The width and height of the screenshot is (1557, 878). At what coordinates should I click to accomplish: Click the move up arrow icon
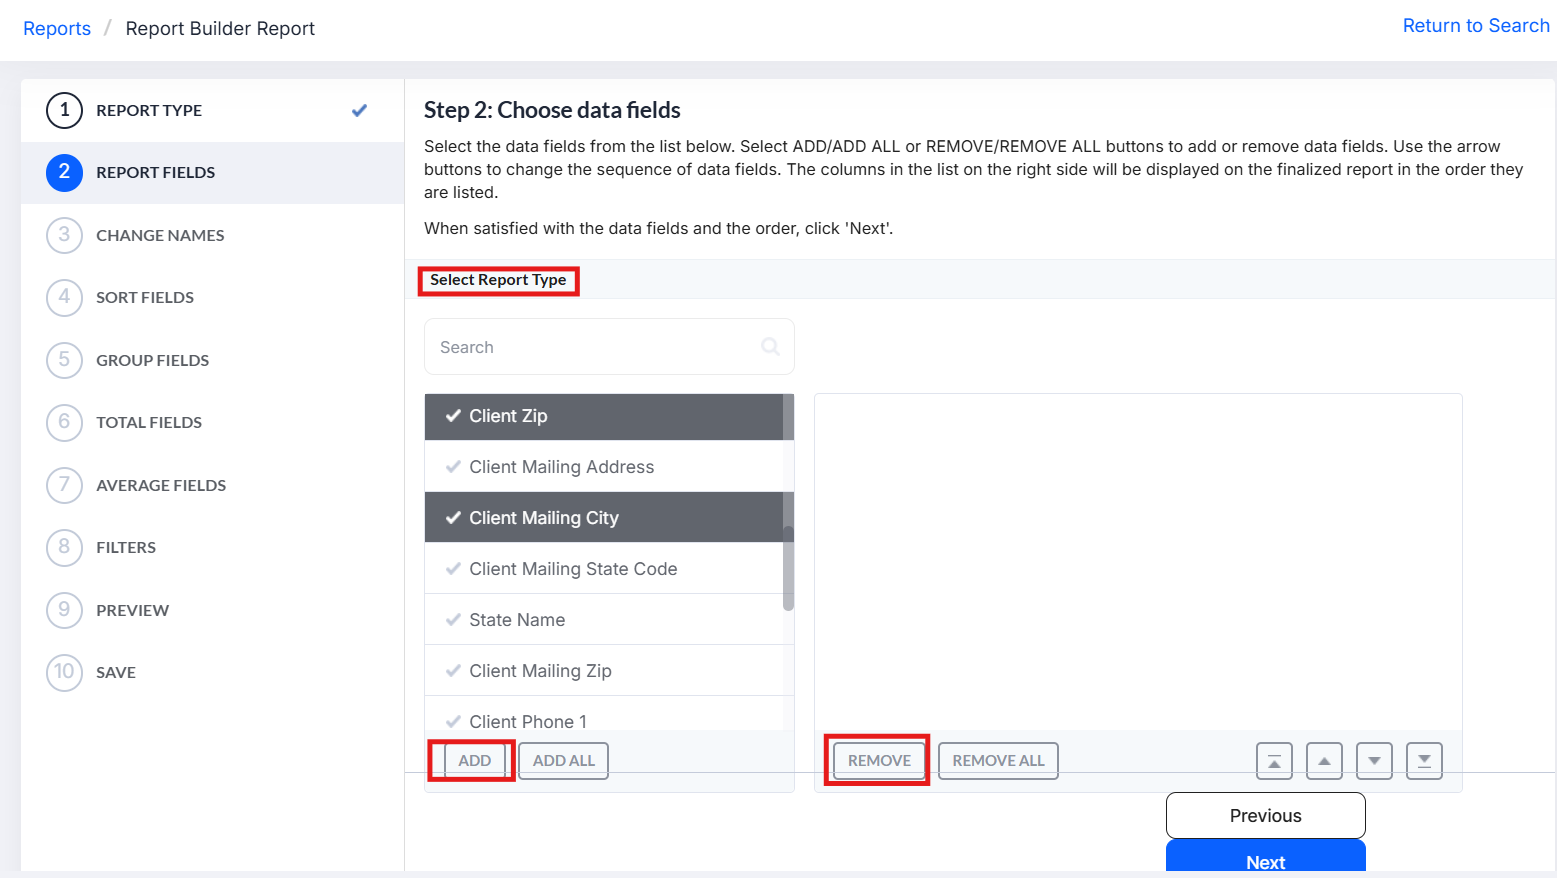pos(1324,761)
